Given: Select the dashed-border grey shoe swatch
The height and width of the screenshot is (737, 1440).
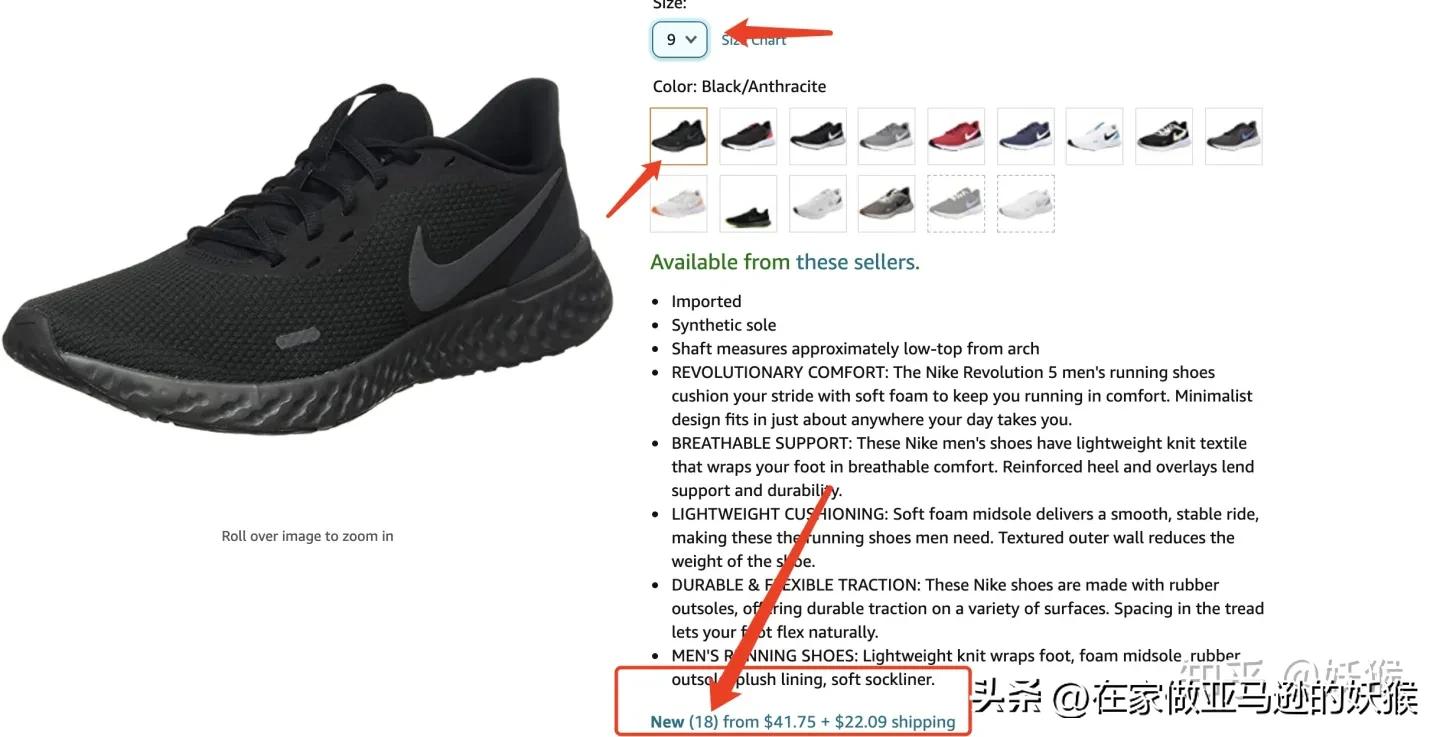Looking at the screenshot, I should [x=956, y=204].
